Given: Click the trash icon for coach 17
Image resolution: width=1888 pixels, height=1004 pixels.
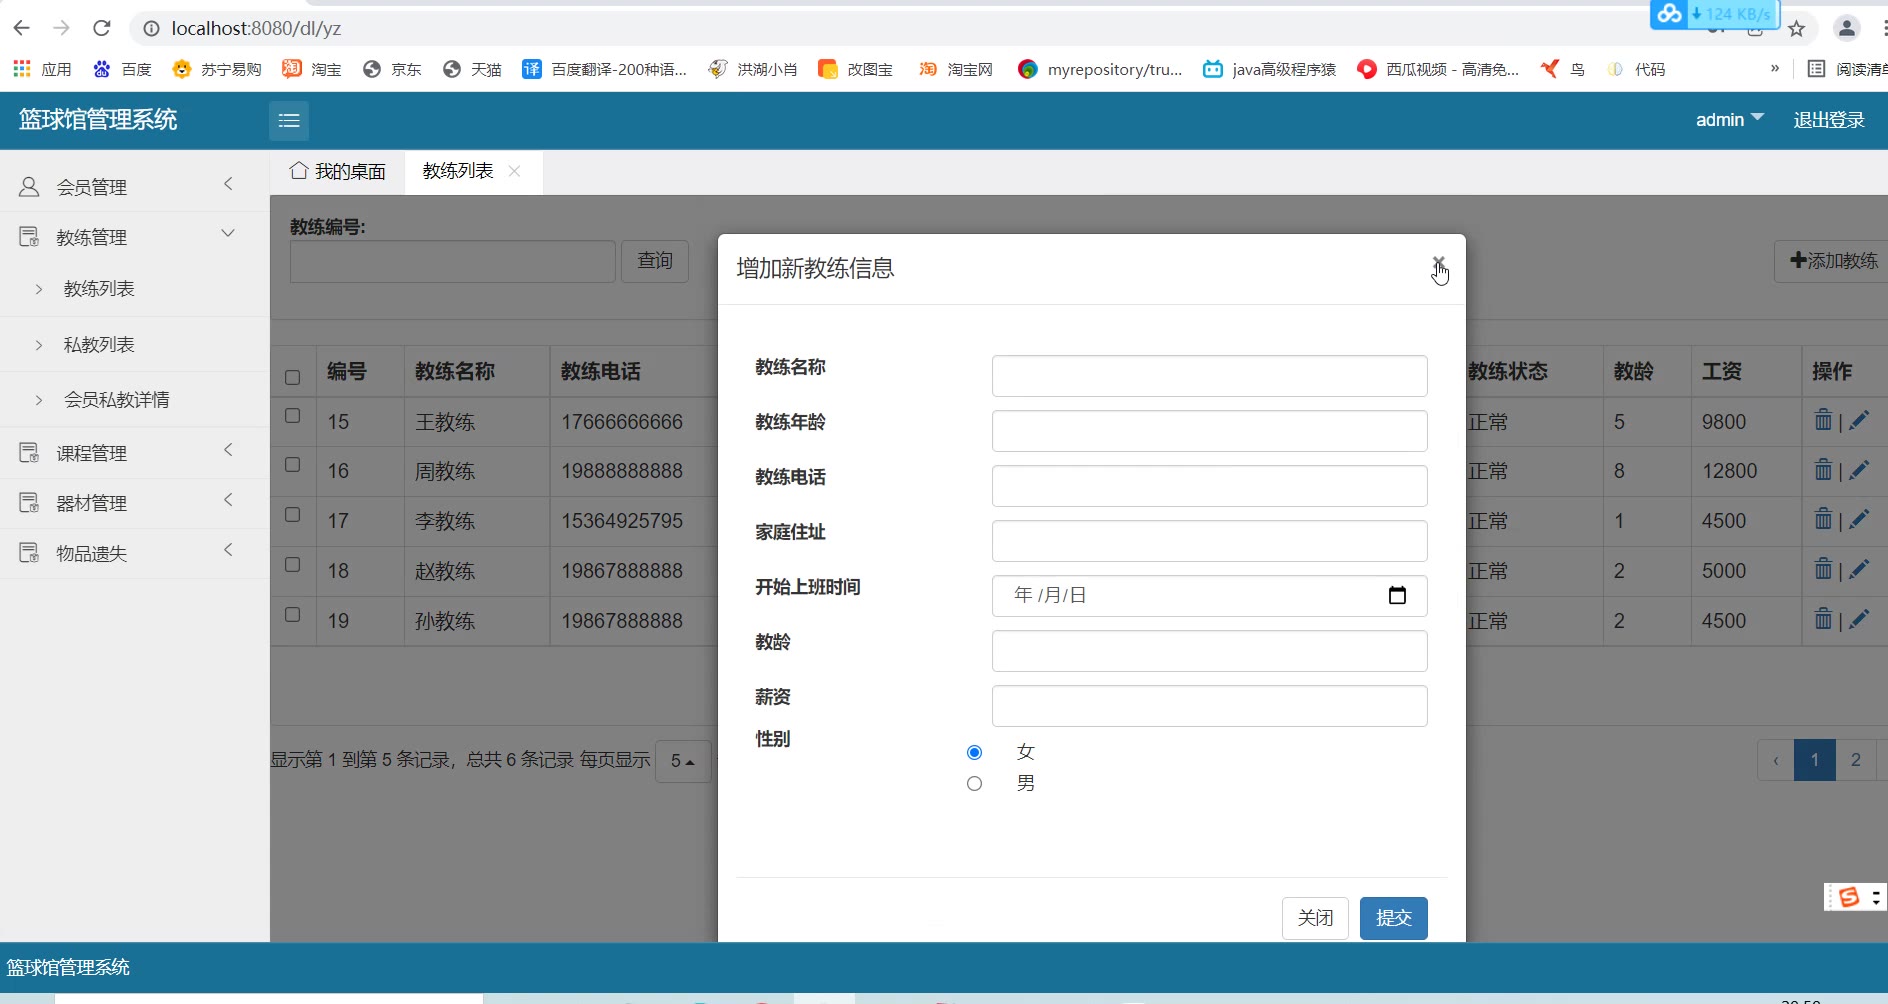Looking at the screenshot, I should [1823, 520].
